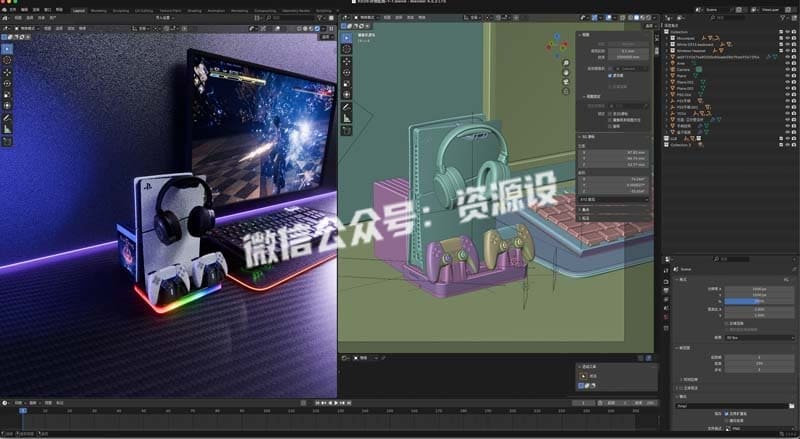The image size is (800, 439).
Task: Switch to the Sculpting workspace tab
Action: [121, 10]
